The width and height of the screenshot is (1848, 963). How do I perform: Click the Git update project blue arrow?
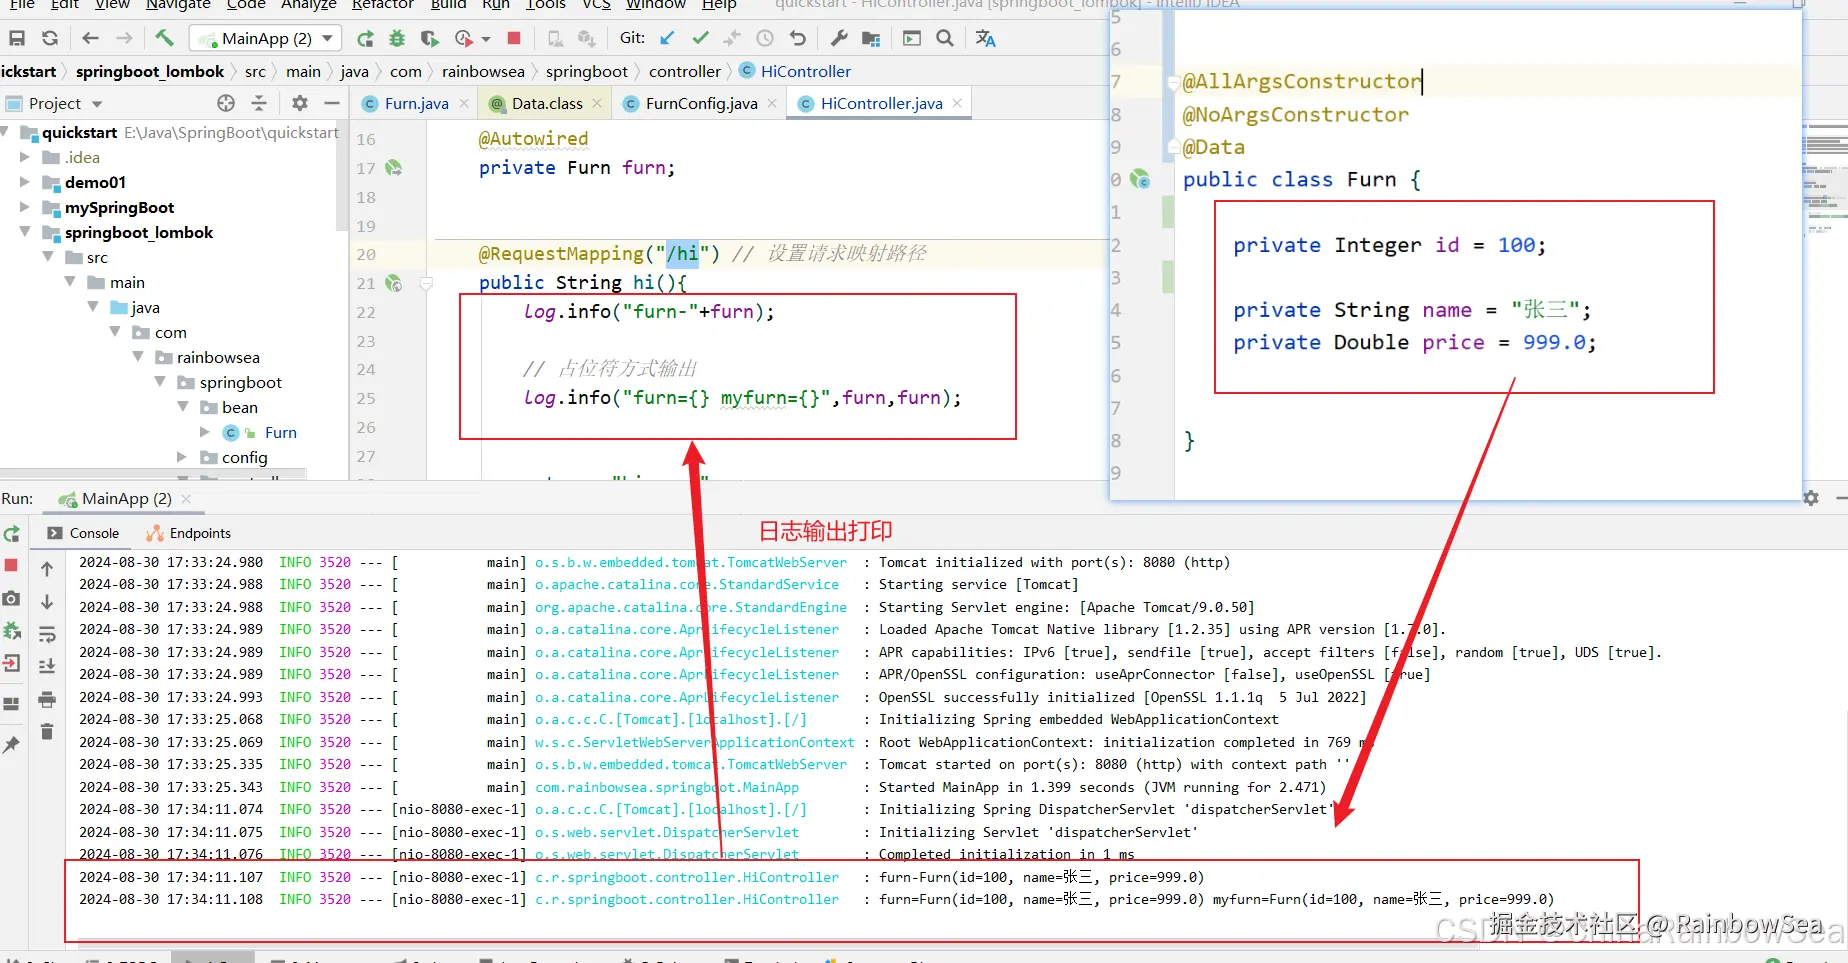coord(667,38)
